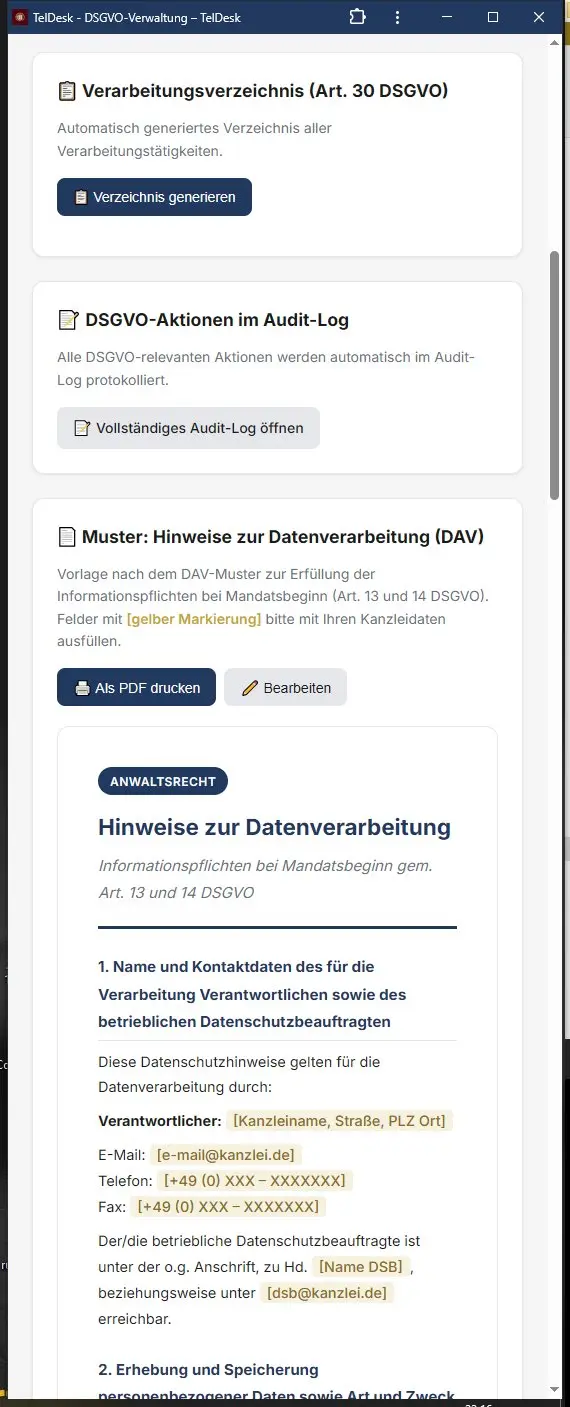Click the scrollbar up arrow

555,42
